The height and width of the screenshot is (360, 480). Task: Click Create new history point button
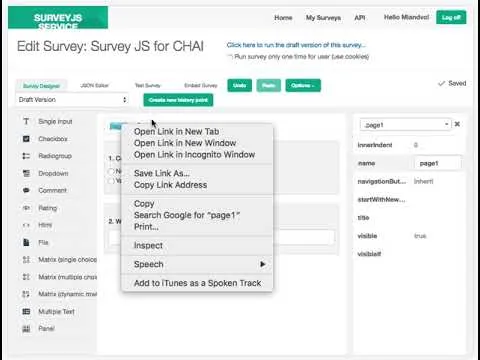coord(178,100)
